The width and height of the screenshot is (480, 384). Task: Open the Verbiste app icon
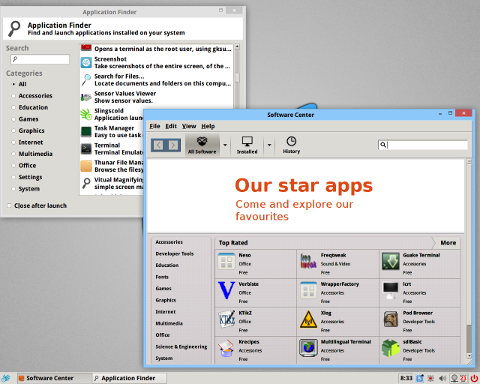tap(227, 290)
